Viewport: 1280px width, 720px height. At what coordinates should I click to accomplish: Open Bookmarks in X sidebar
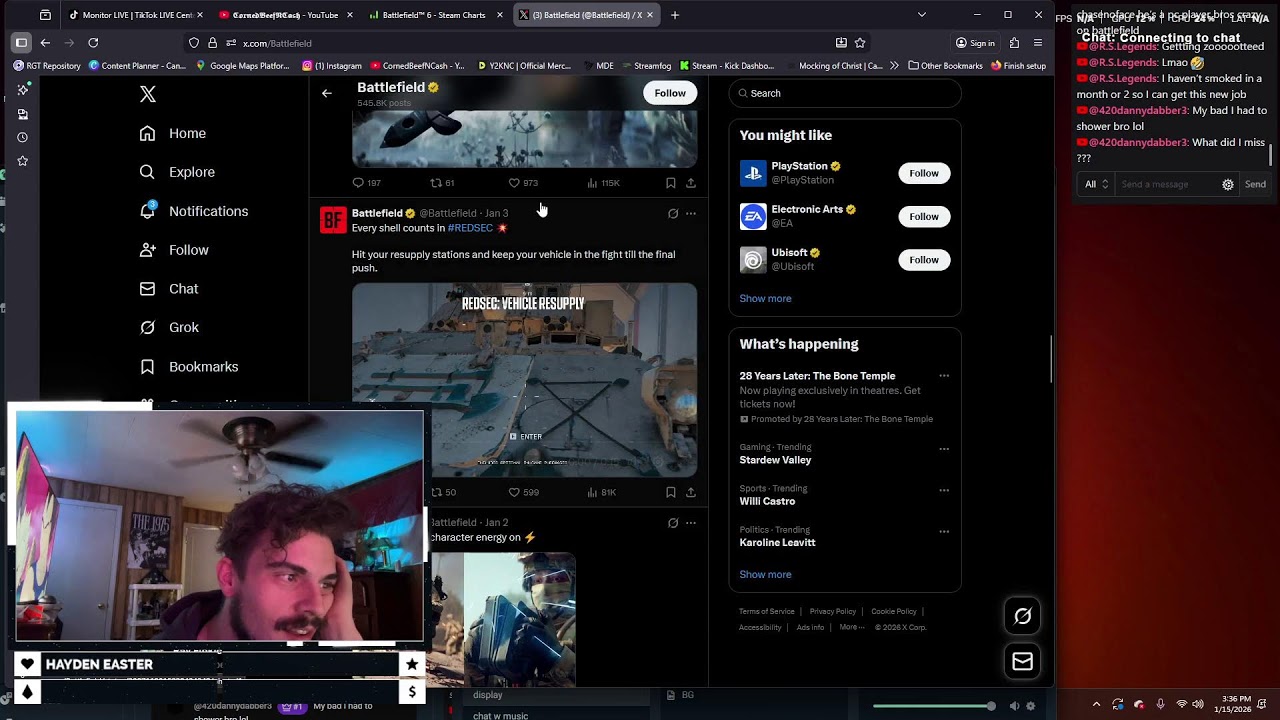click(189, 367)
